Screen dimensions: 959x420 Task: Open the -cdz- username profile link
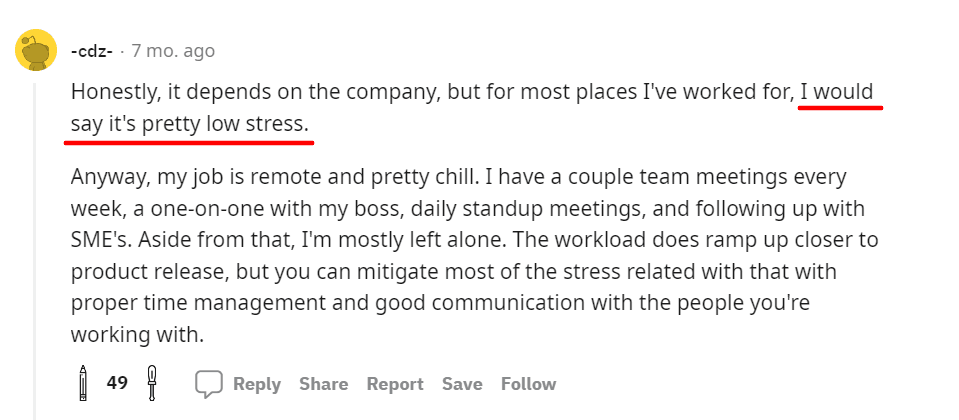[x=91, y=50]
